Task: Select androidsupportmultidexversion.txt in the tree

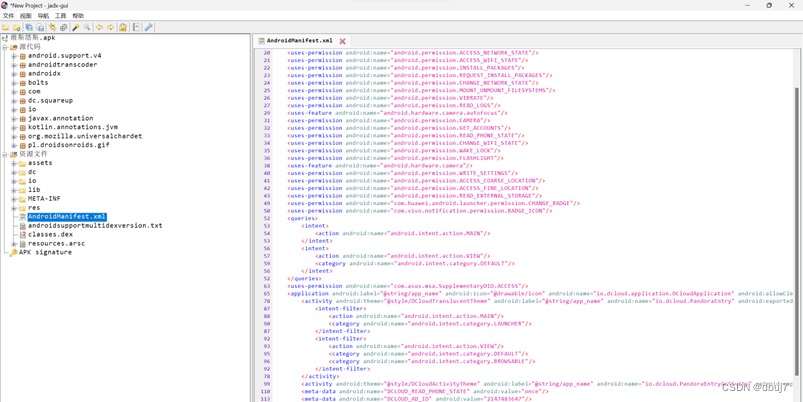Action: [x=95, y=226]
